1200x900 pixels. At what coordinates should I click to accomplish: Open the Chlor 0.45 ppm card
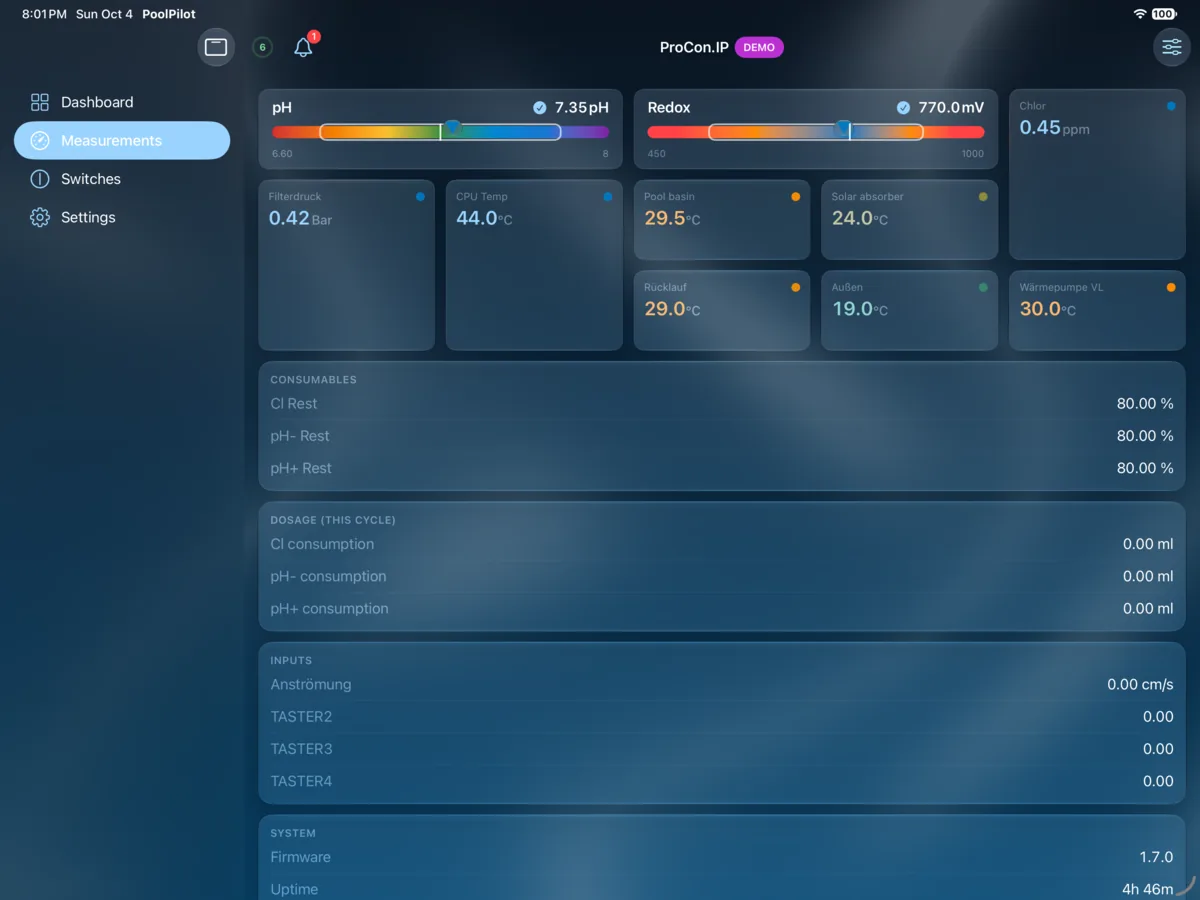click(x=1097, y=175)
